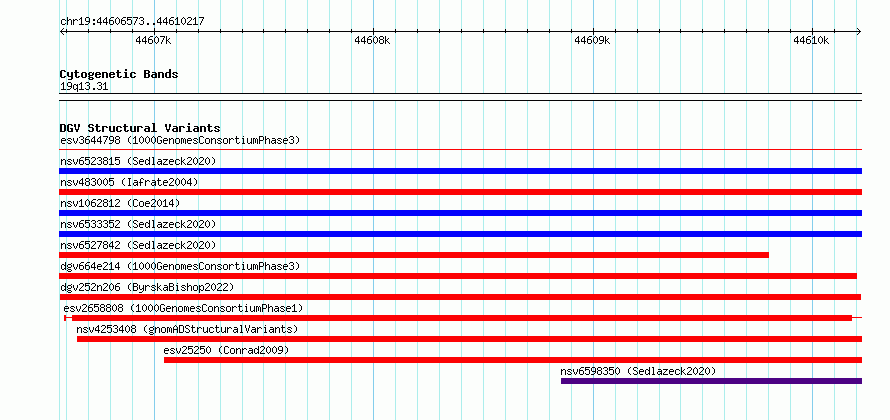The image size is (890, 420).
Task: Click the red nsv6527842 variant bar
Action: [414, 255]
